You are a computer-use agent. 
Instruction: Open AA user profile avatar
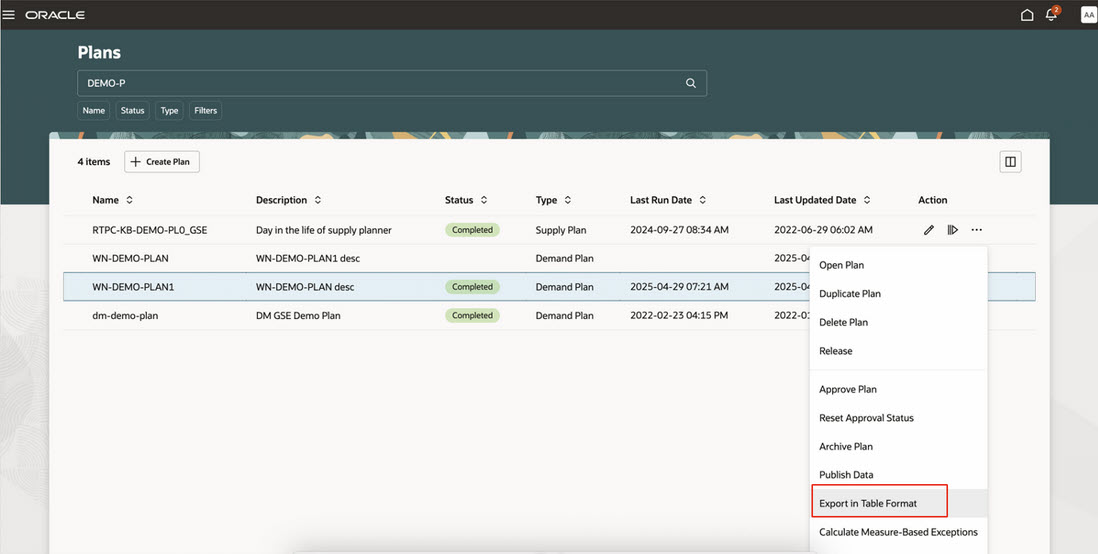point(1088,15)
